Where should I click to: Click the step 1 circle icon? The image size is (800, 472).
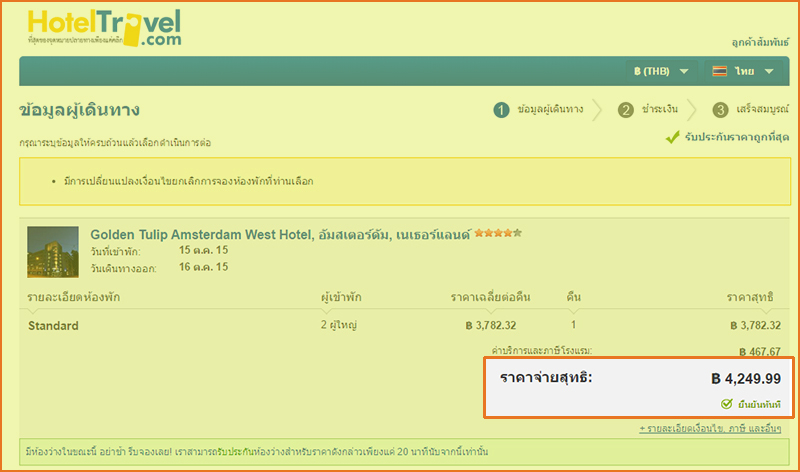(501, 110)
